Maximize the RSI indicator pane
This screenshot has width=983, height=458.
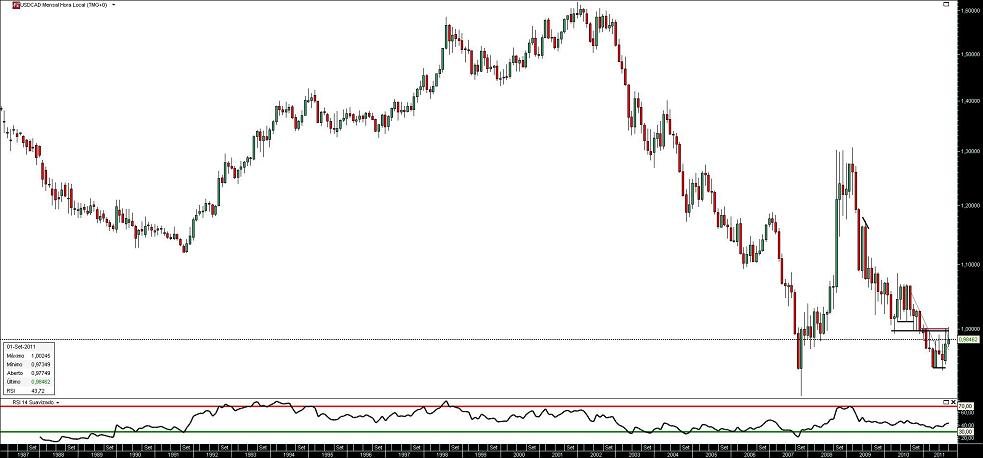pos(946,402)
